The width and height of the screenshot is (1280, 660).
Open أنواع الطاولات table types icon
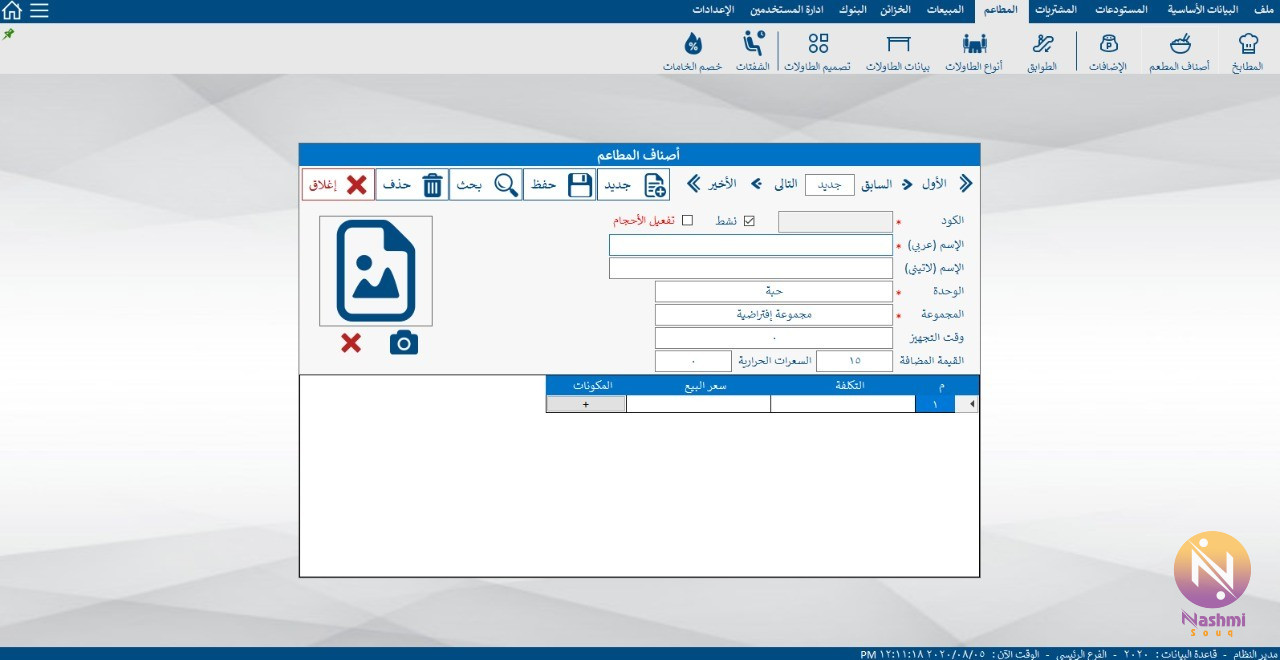point(974,44)
